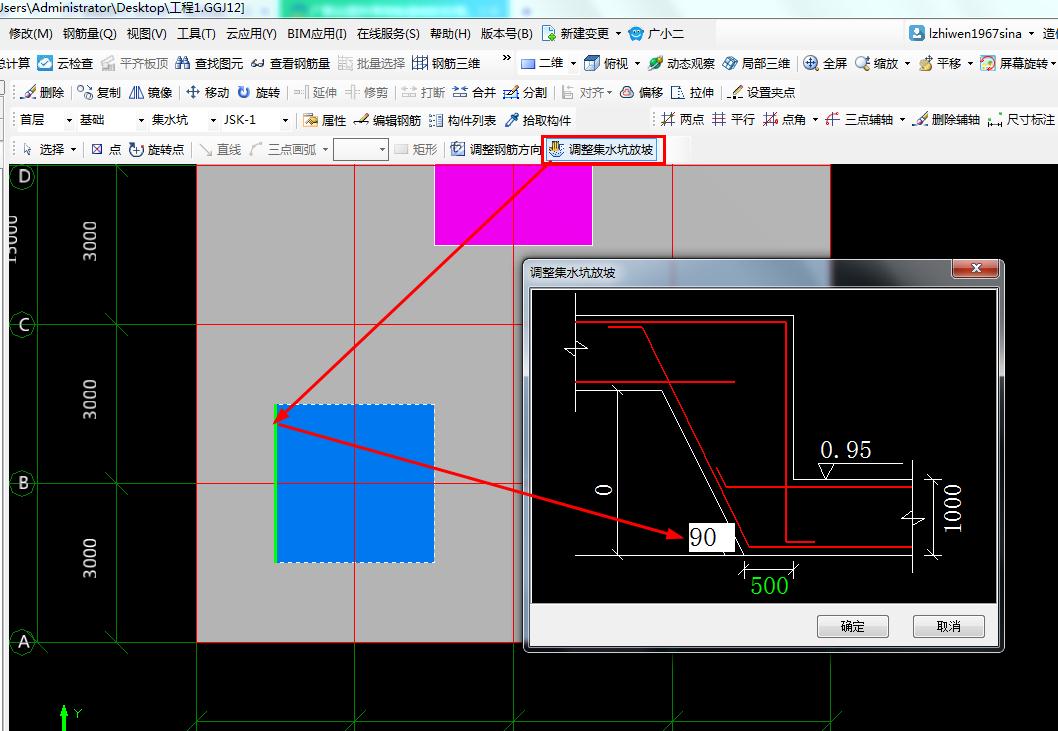Viewport: 1058px width, 731px height.
Task: Expand the 平移 pan dropdown arrow
Action: [970, 63]
